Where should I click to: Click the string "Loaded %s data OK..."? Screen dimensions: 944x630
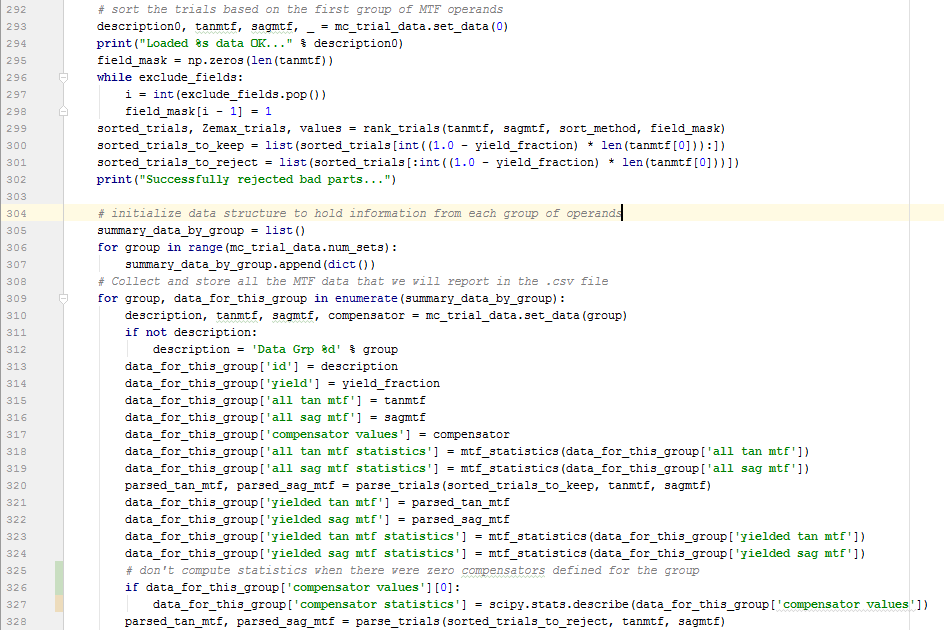[216, 43]
